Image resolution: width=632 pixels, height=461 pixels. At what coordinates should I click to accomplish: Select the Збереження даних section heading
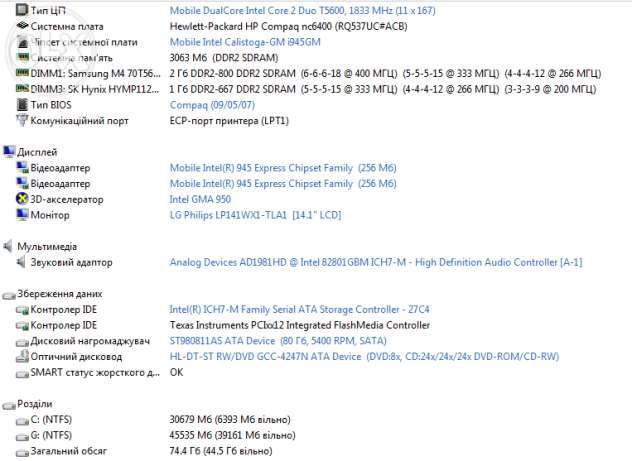point(60,294)
